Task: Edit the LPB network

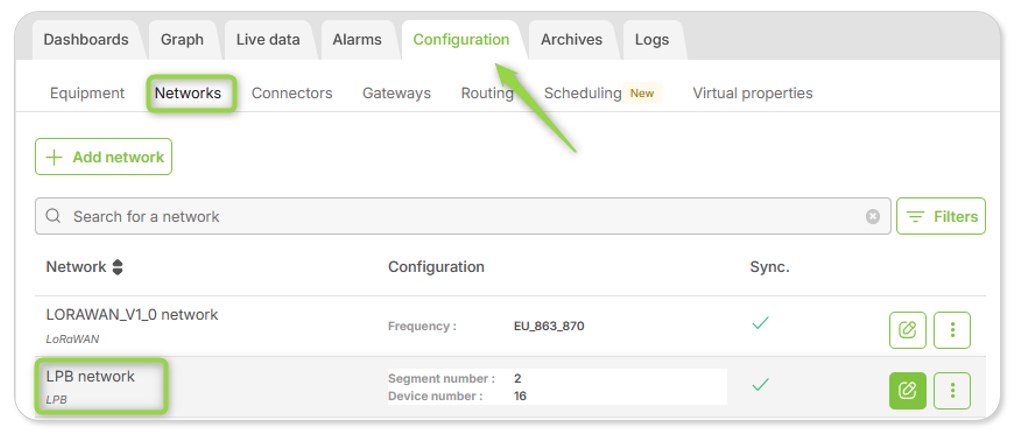Action: 907,390
